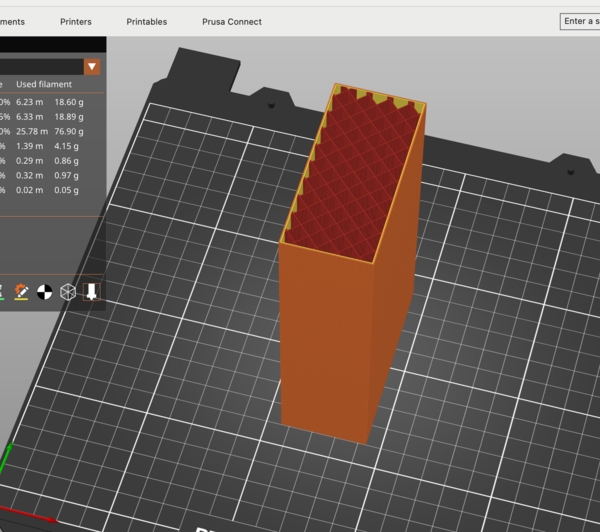The image size is (600, 532).
Task: Click the 0.02 m filament length
Action: [x=29, y=190]
